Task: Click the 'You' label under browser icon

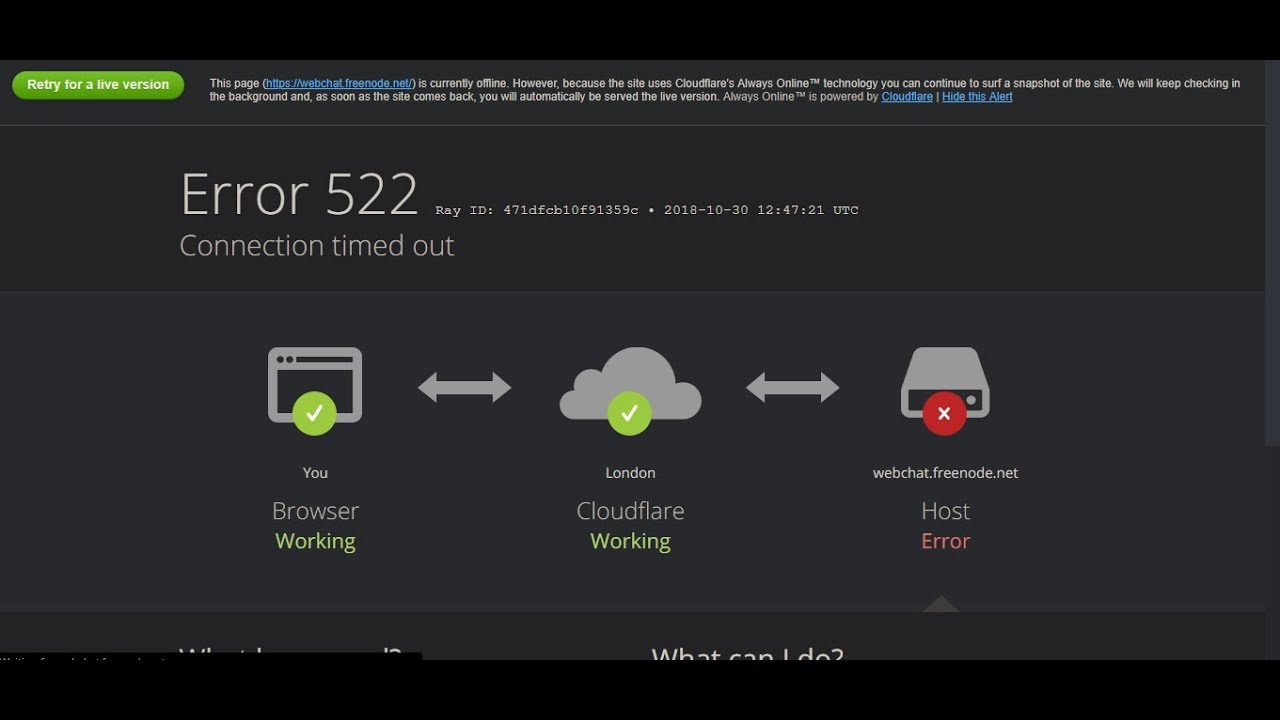Action: [x=315, y=473]
